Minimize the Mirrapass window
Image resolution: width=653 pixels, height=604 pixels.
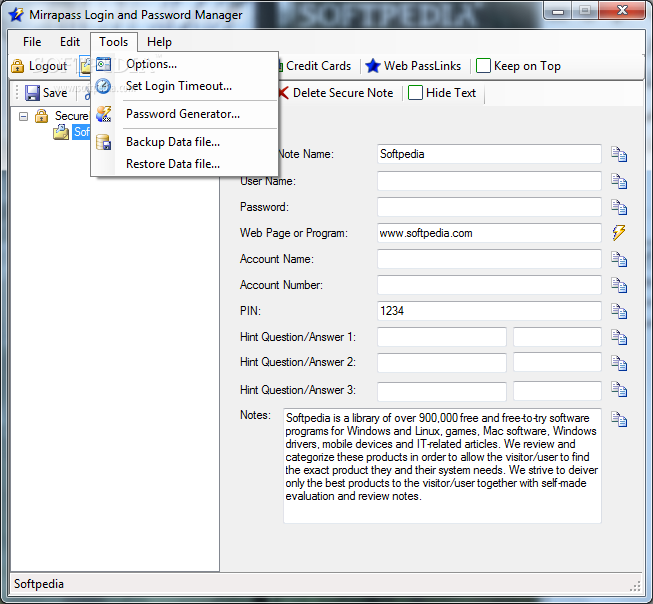coord(558,11)
